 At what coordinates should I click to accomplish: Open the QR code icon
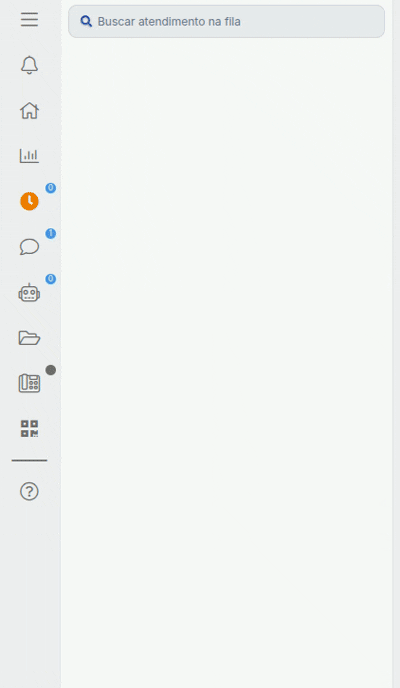29,428
